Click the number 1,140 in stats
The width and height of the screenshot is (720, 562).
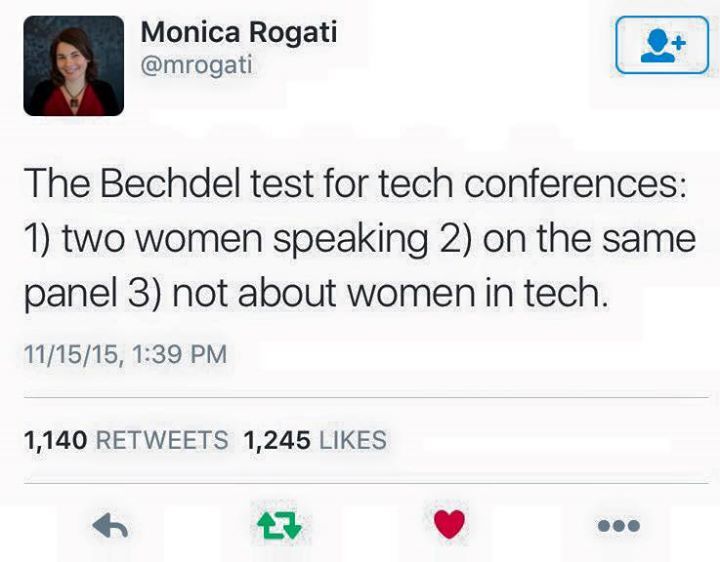pyautogui.click(x=56, y=439)
